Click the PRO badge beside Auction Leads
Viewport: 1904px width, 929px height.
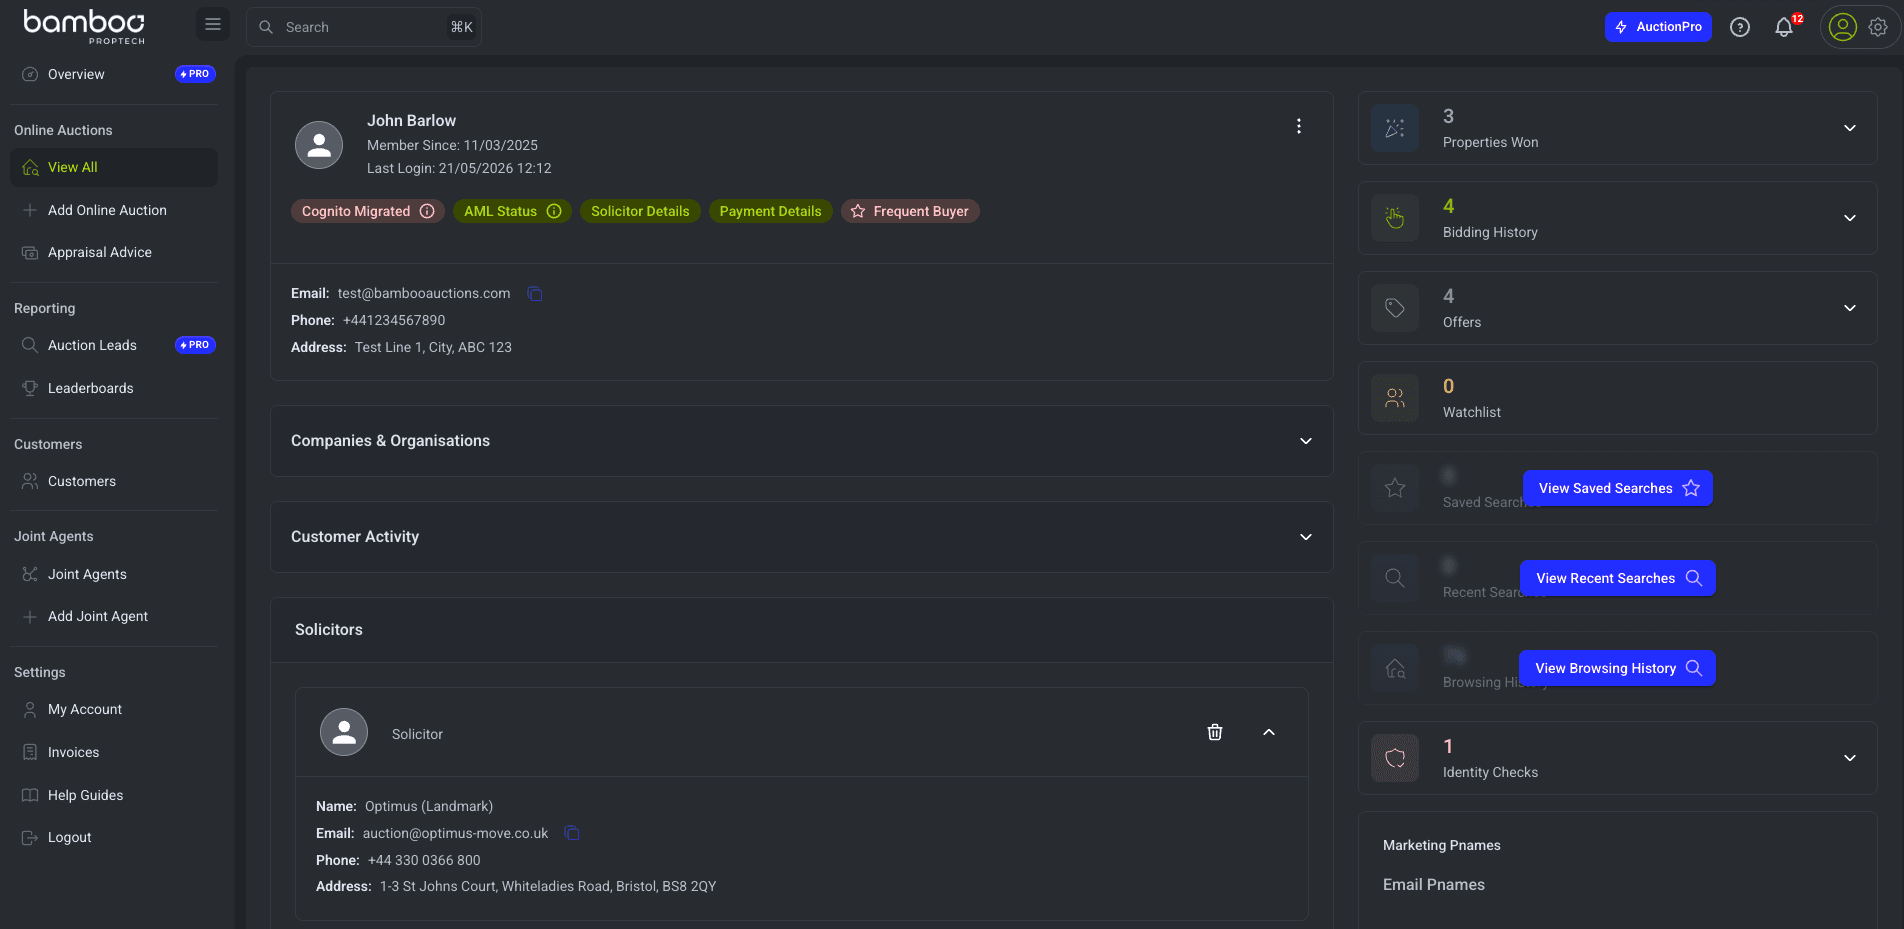coord(195,345)
